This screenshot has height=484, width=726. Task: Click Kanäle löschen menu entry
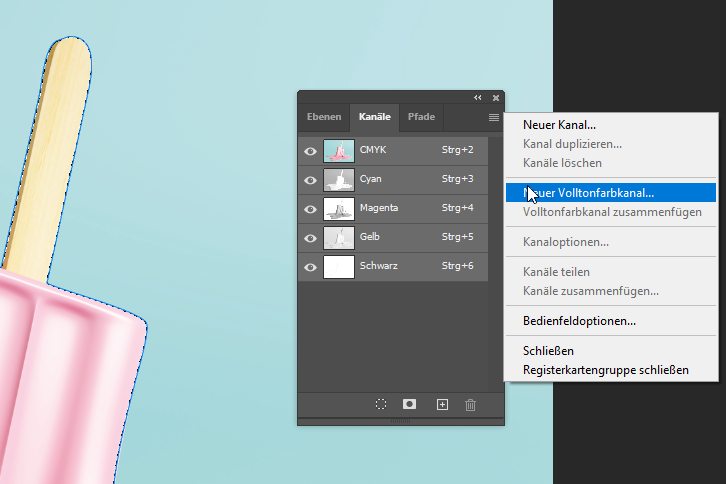point(562,163)
